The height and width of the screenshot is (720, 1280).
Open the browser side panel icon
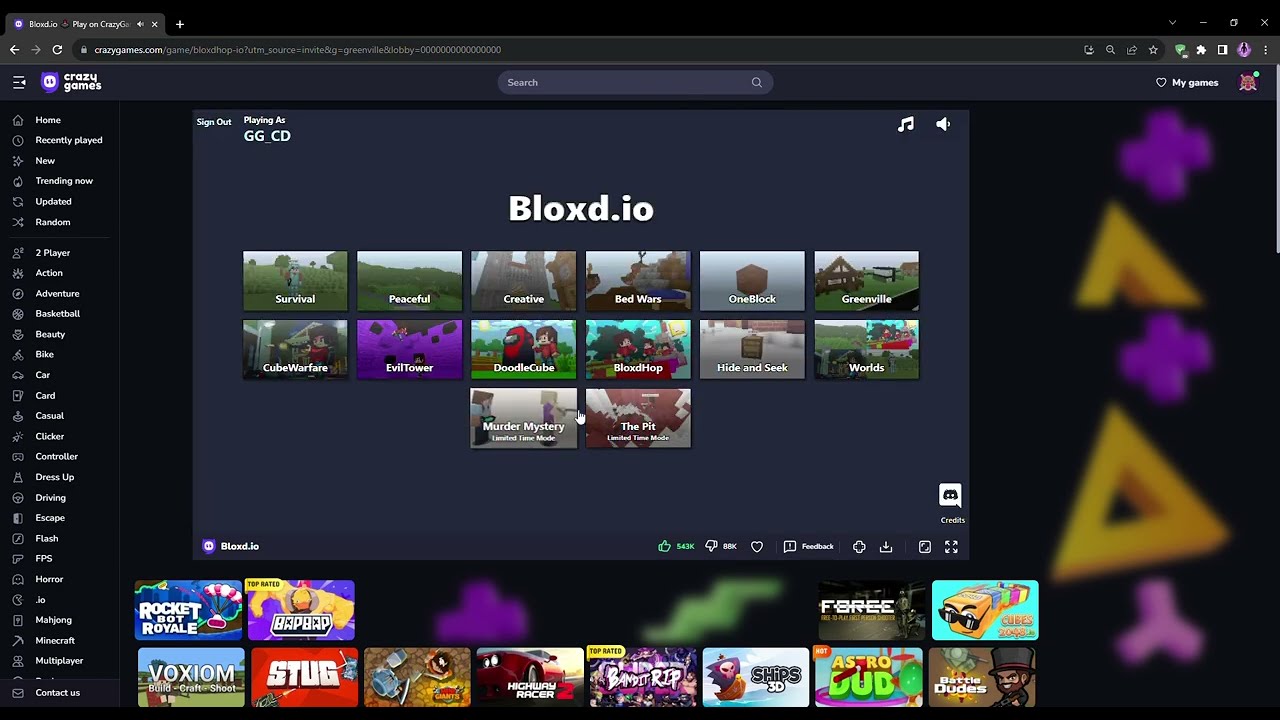coord(1222,50)
